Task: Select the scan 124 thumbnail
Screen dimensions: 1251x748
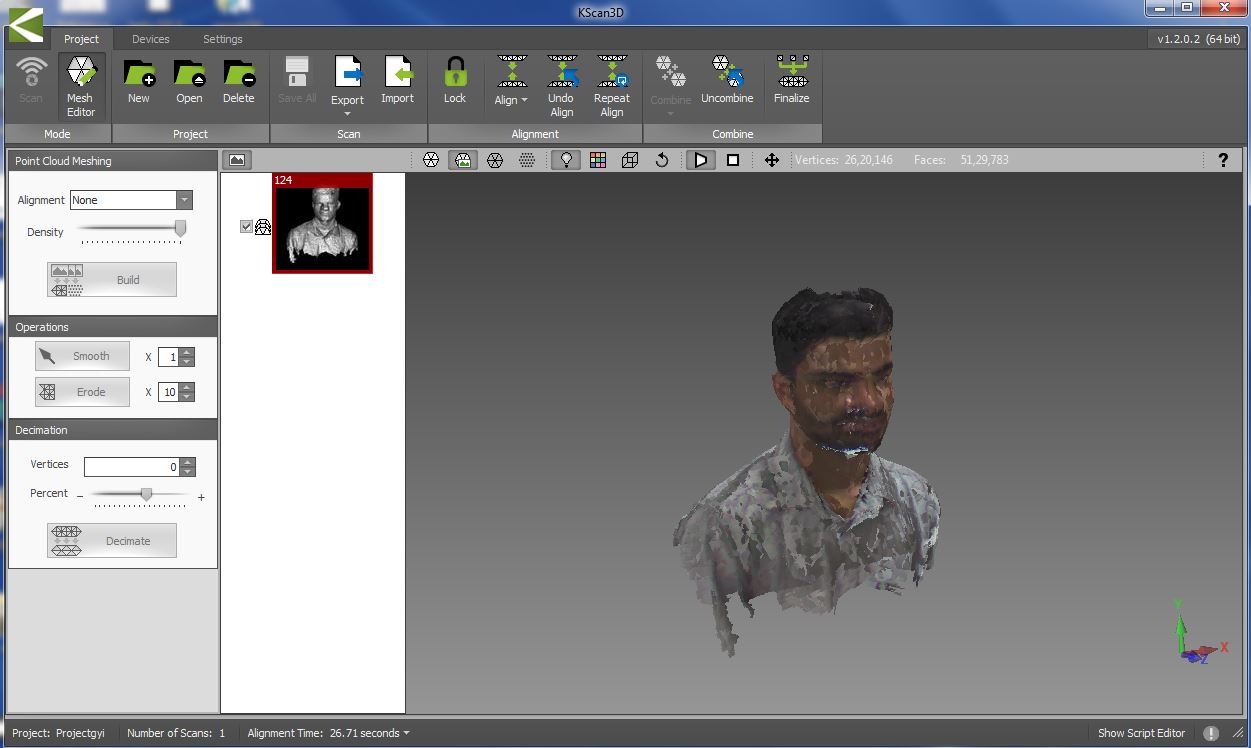Action: point(322,227)
